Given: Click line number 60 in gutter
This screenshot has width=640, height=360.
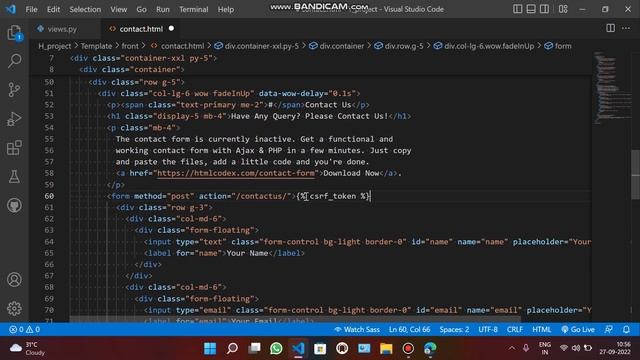Looking at the screenshot, I should (x=49, y=196).
